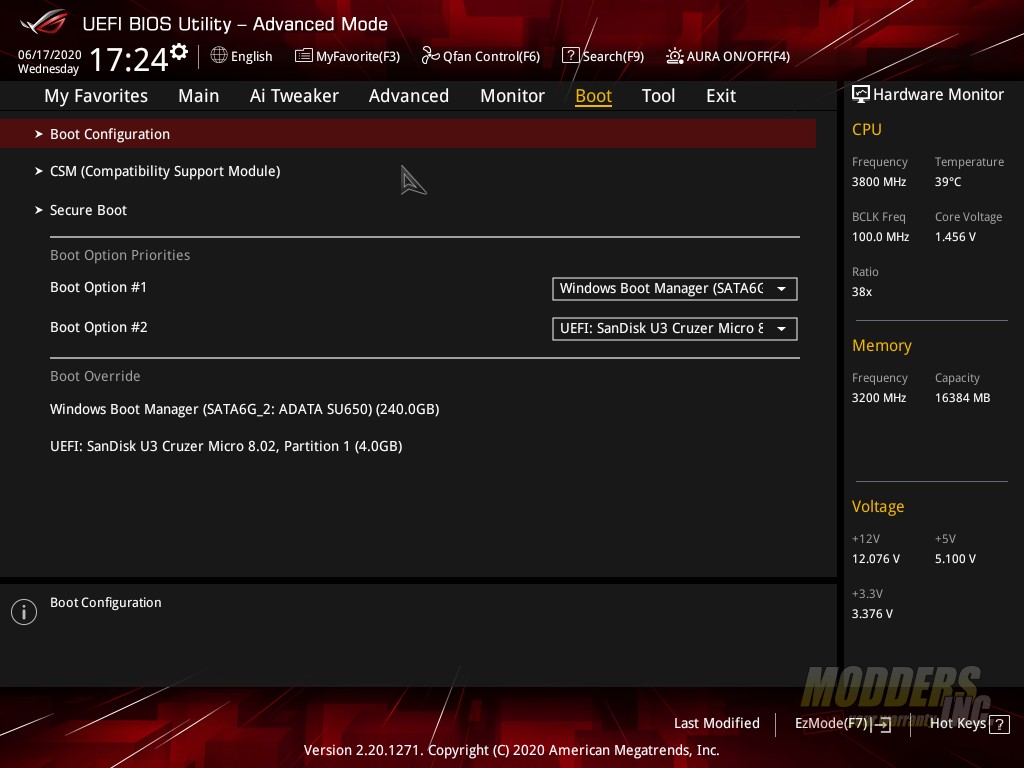
Task: Switch to EzMode(F7)
Action: [842, 724]
